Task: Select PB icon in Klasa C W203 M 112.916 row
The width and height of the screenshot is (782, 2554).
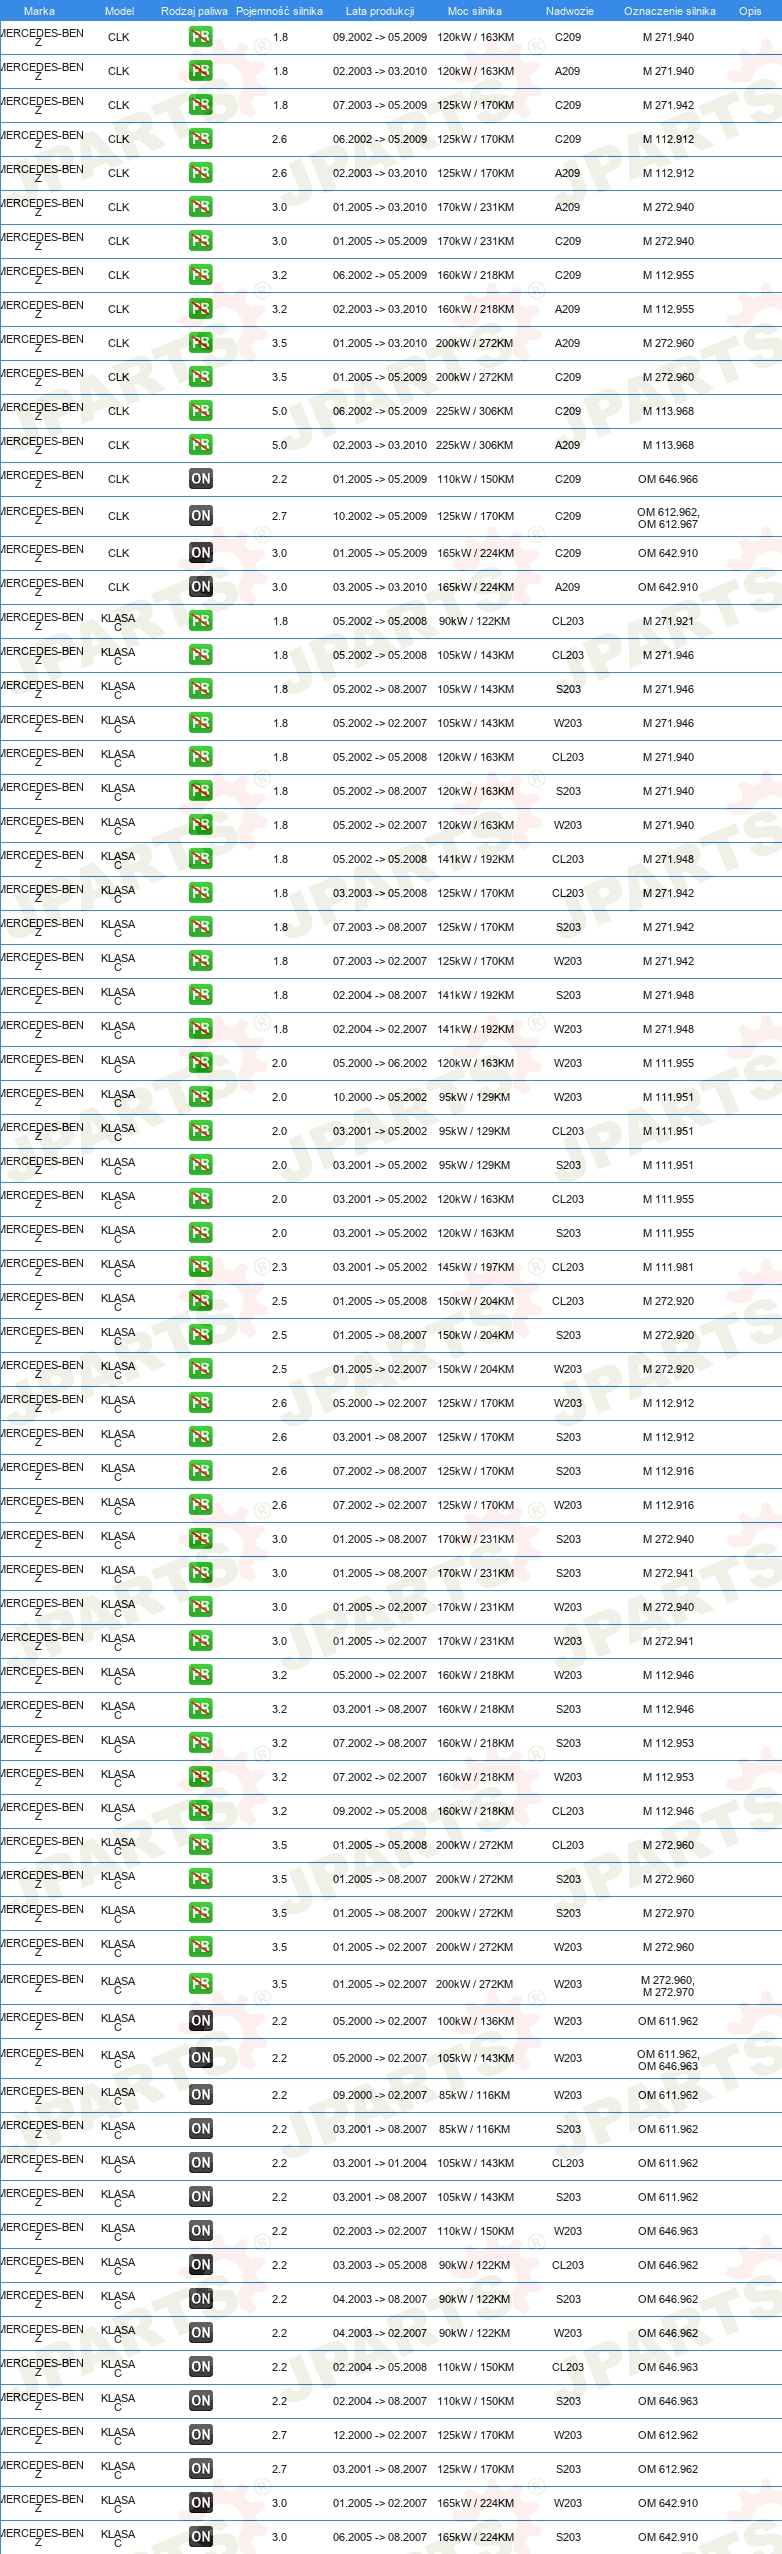Action: point(201,1505)
